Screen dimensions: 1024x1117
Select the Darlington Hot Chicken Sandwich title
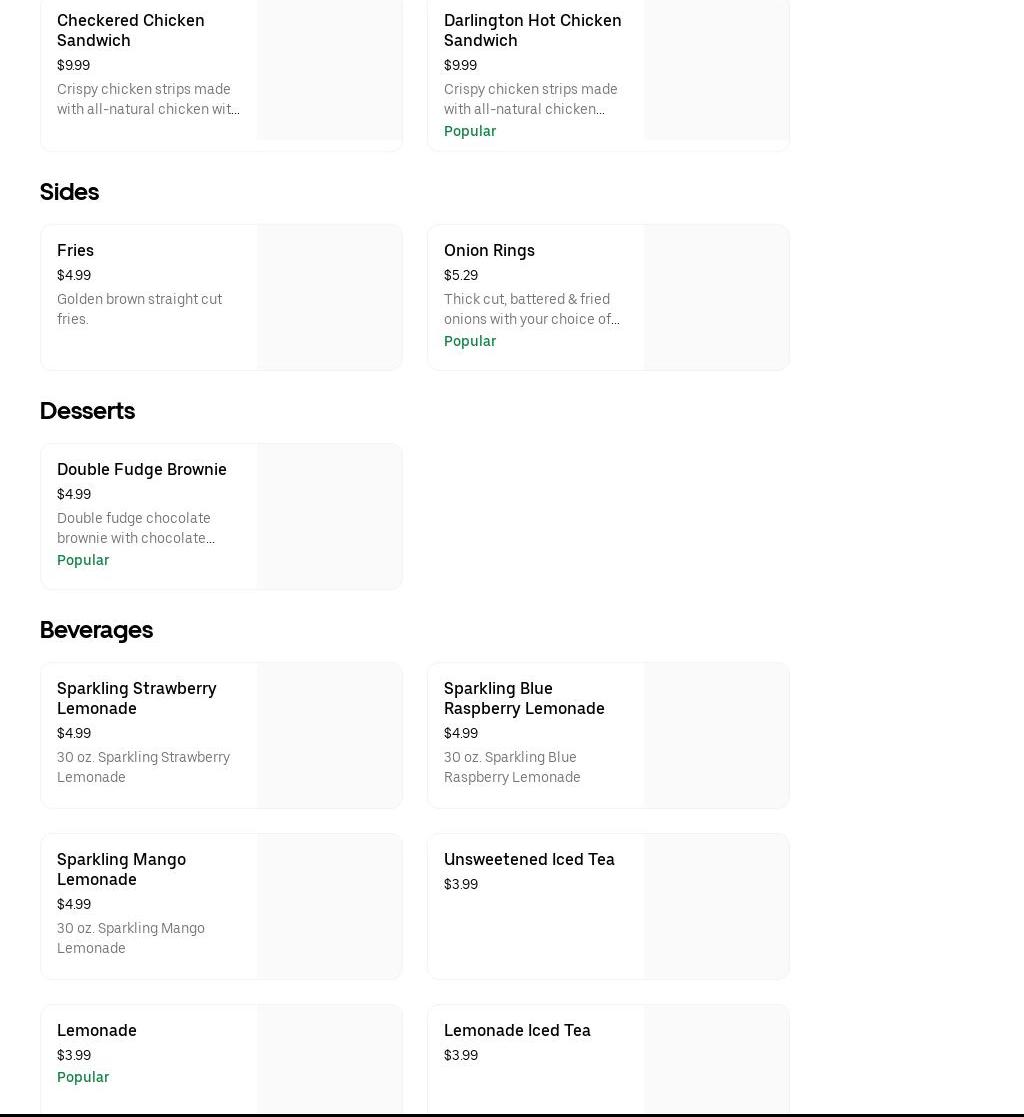[x=532, y=30]
